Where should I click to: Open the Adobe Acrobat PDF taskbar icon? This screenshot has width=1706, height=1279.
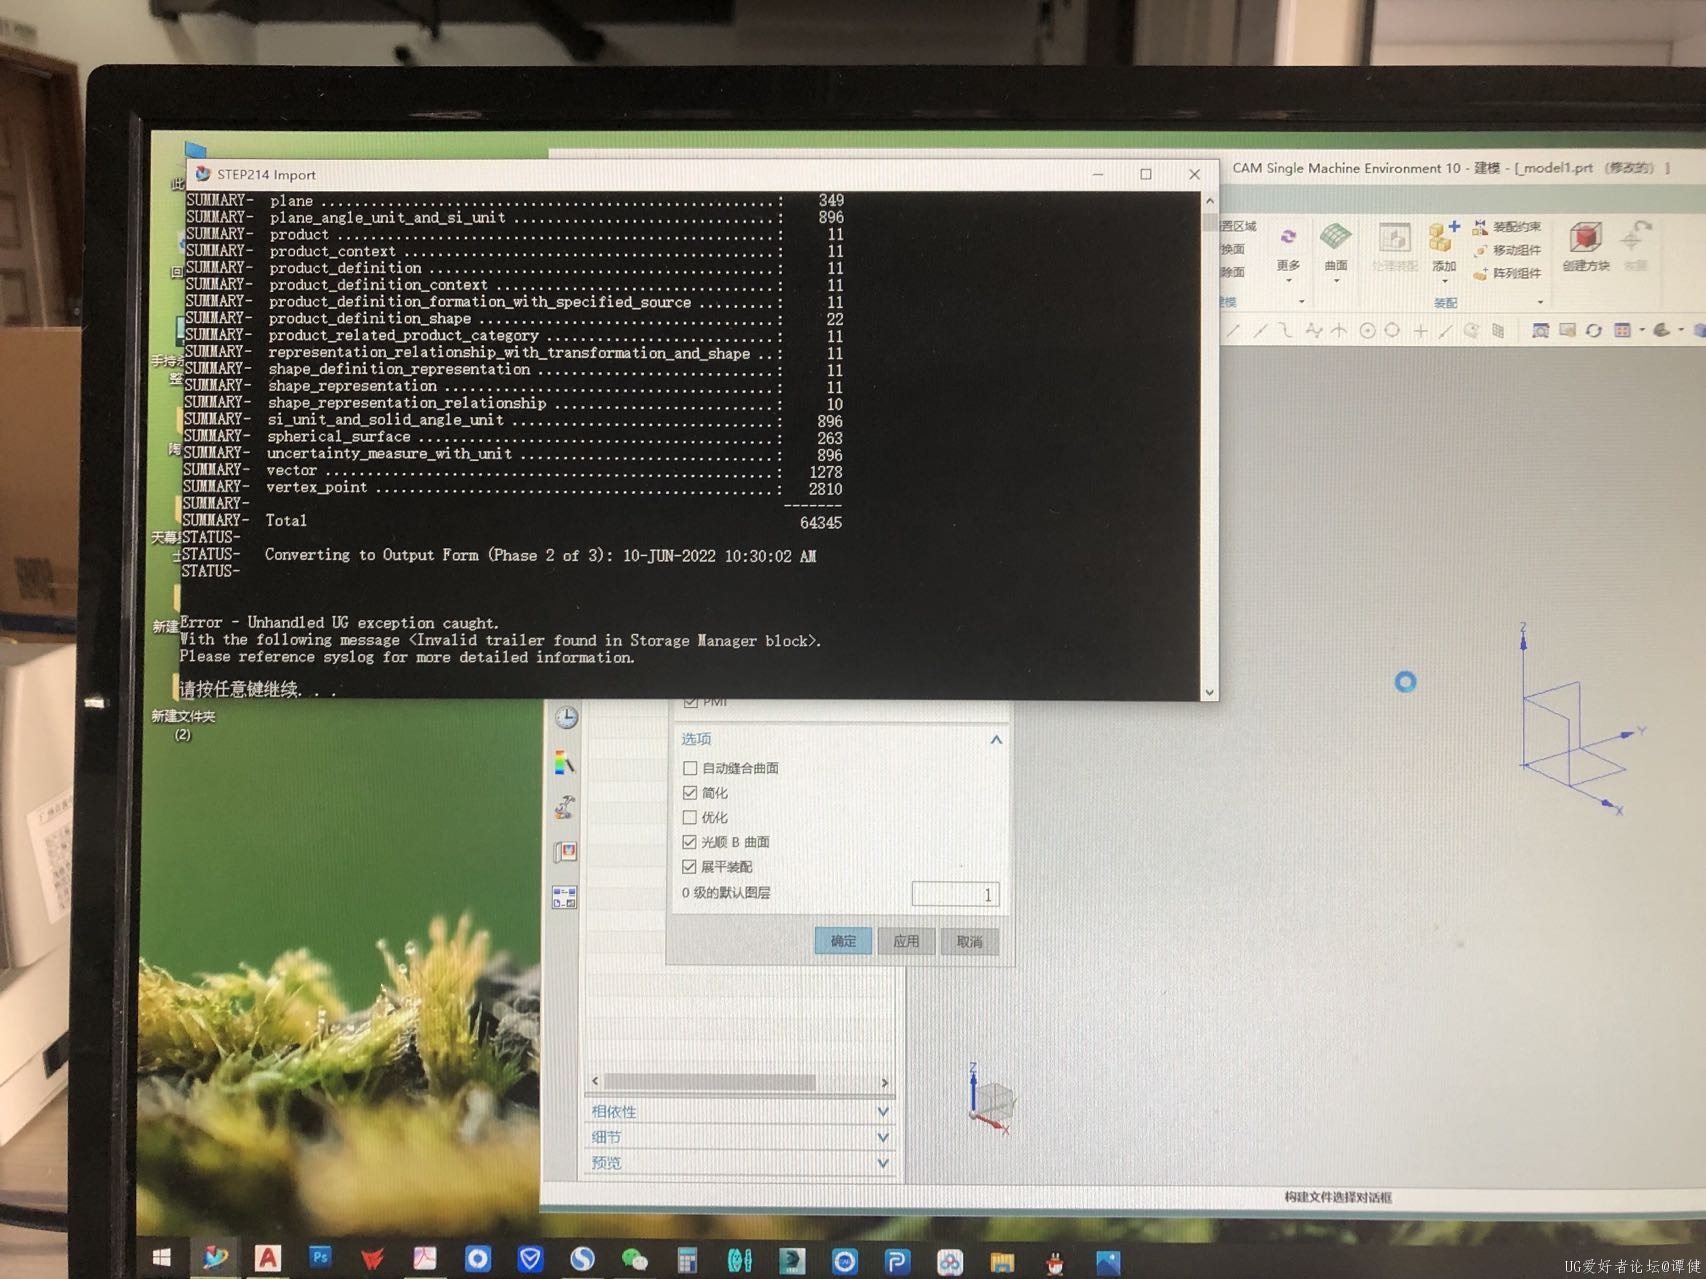425,1258
